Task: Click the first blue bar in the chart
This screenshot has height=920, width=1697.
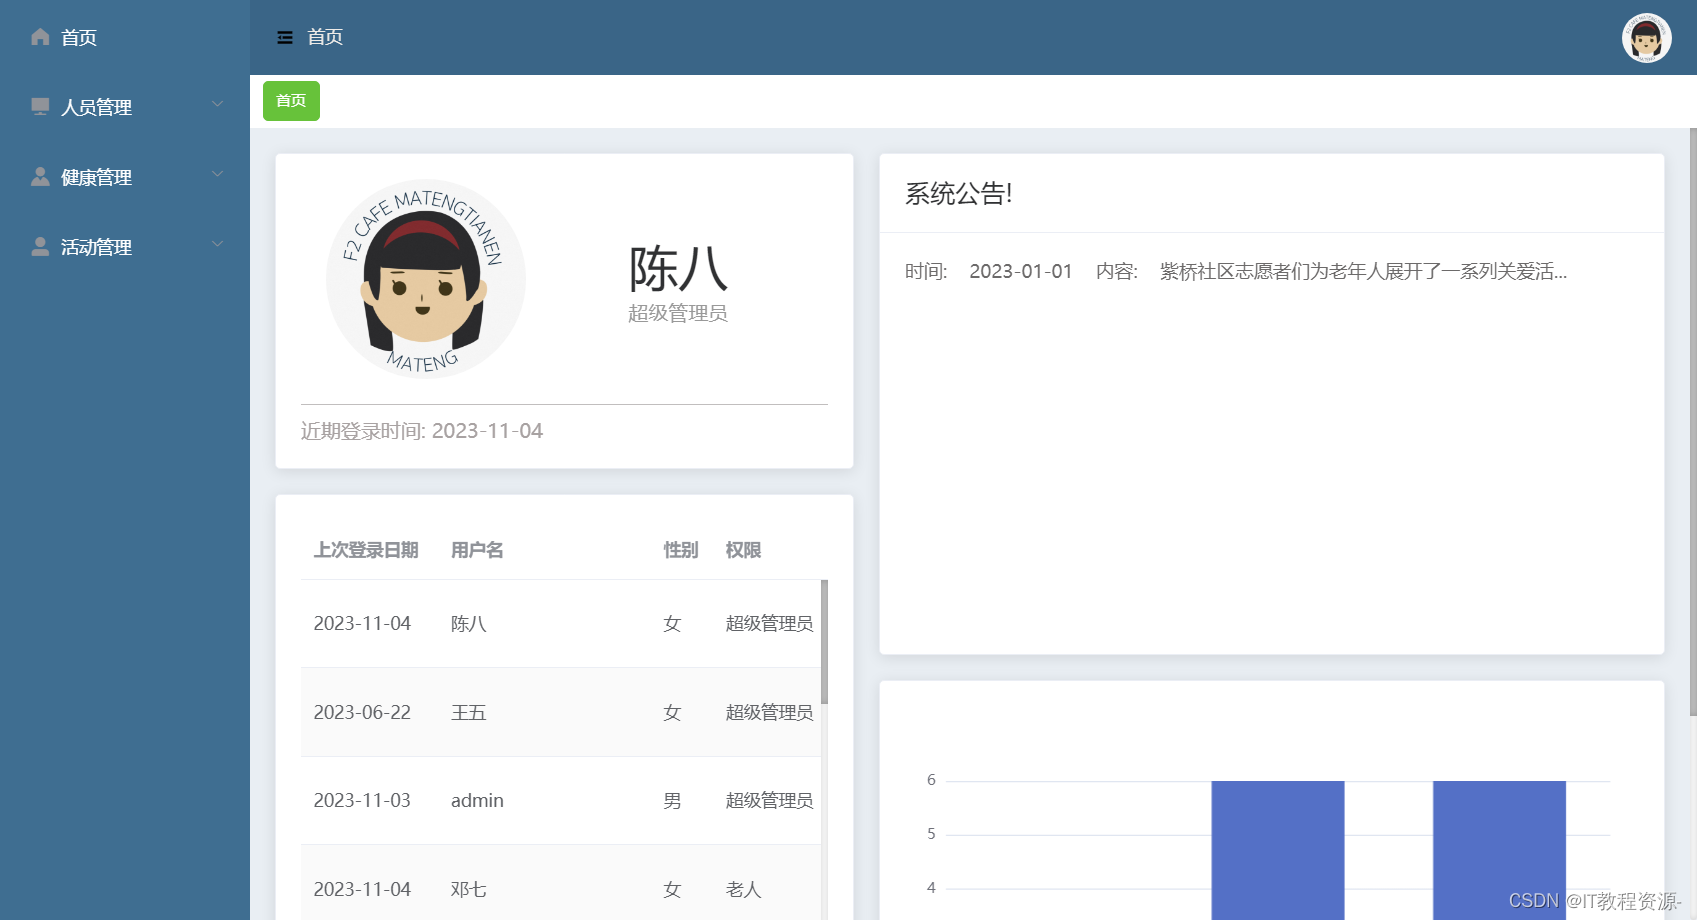Action: (x=1278, y=850)
